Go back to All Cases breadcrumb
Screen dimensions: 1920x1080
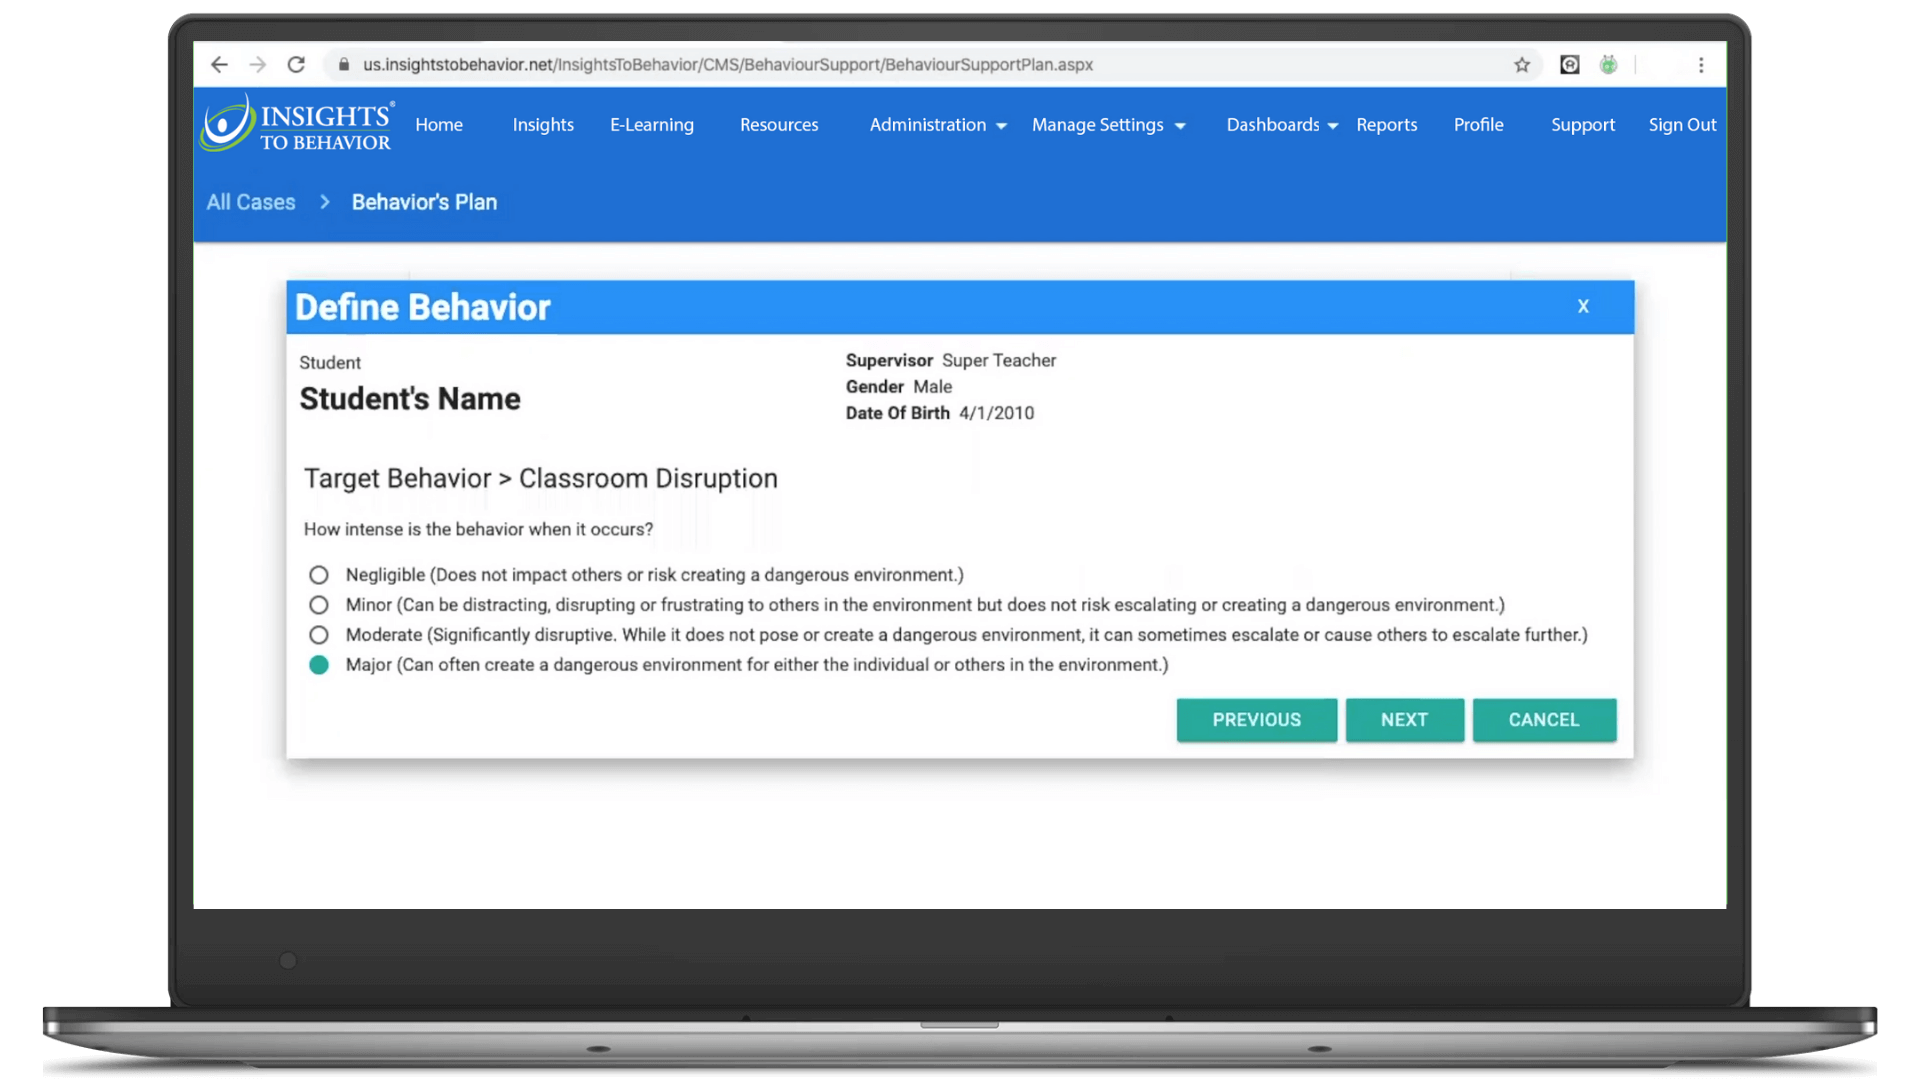[251, 202]
